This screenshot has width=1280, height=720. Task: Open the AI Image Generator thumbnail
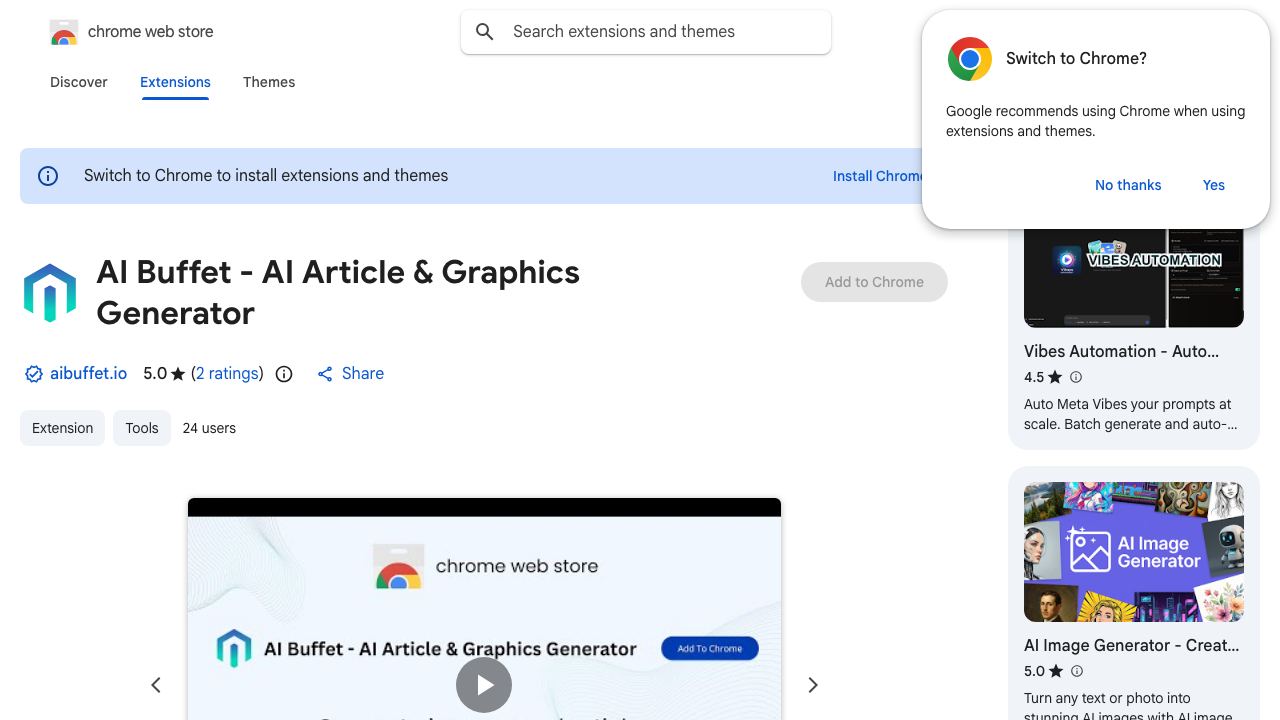[x=1134, y=552]
